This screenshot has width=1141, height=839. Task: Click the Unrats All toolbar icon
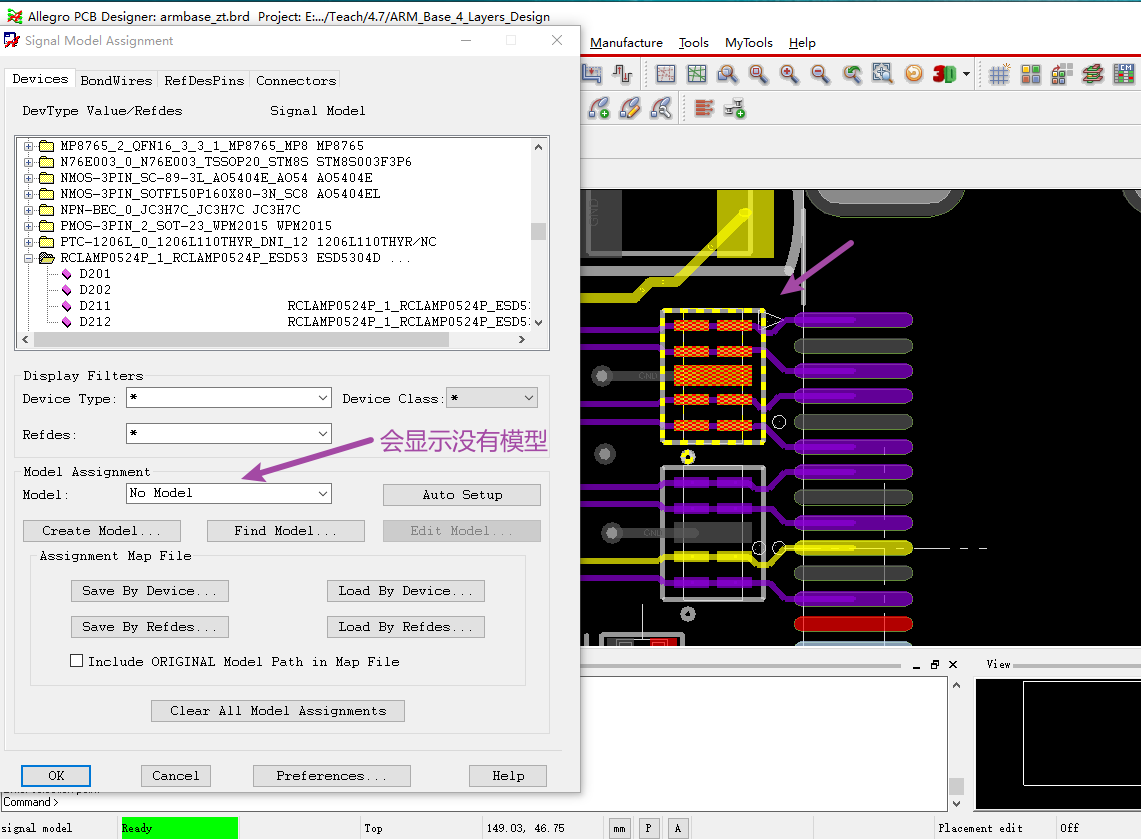[x=665, y=73]
